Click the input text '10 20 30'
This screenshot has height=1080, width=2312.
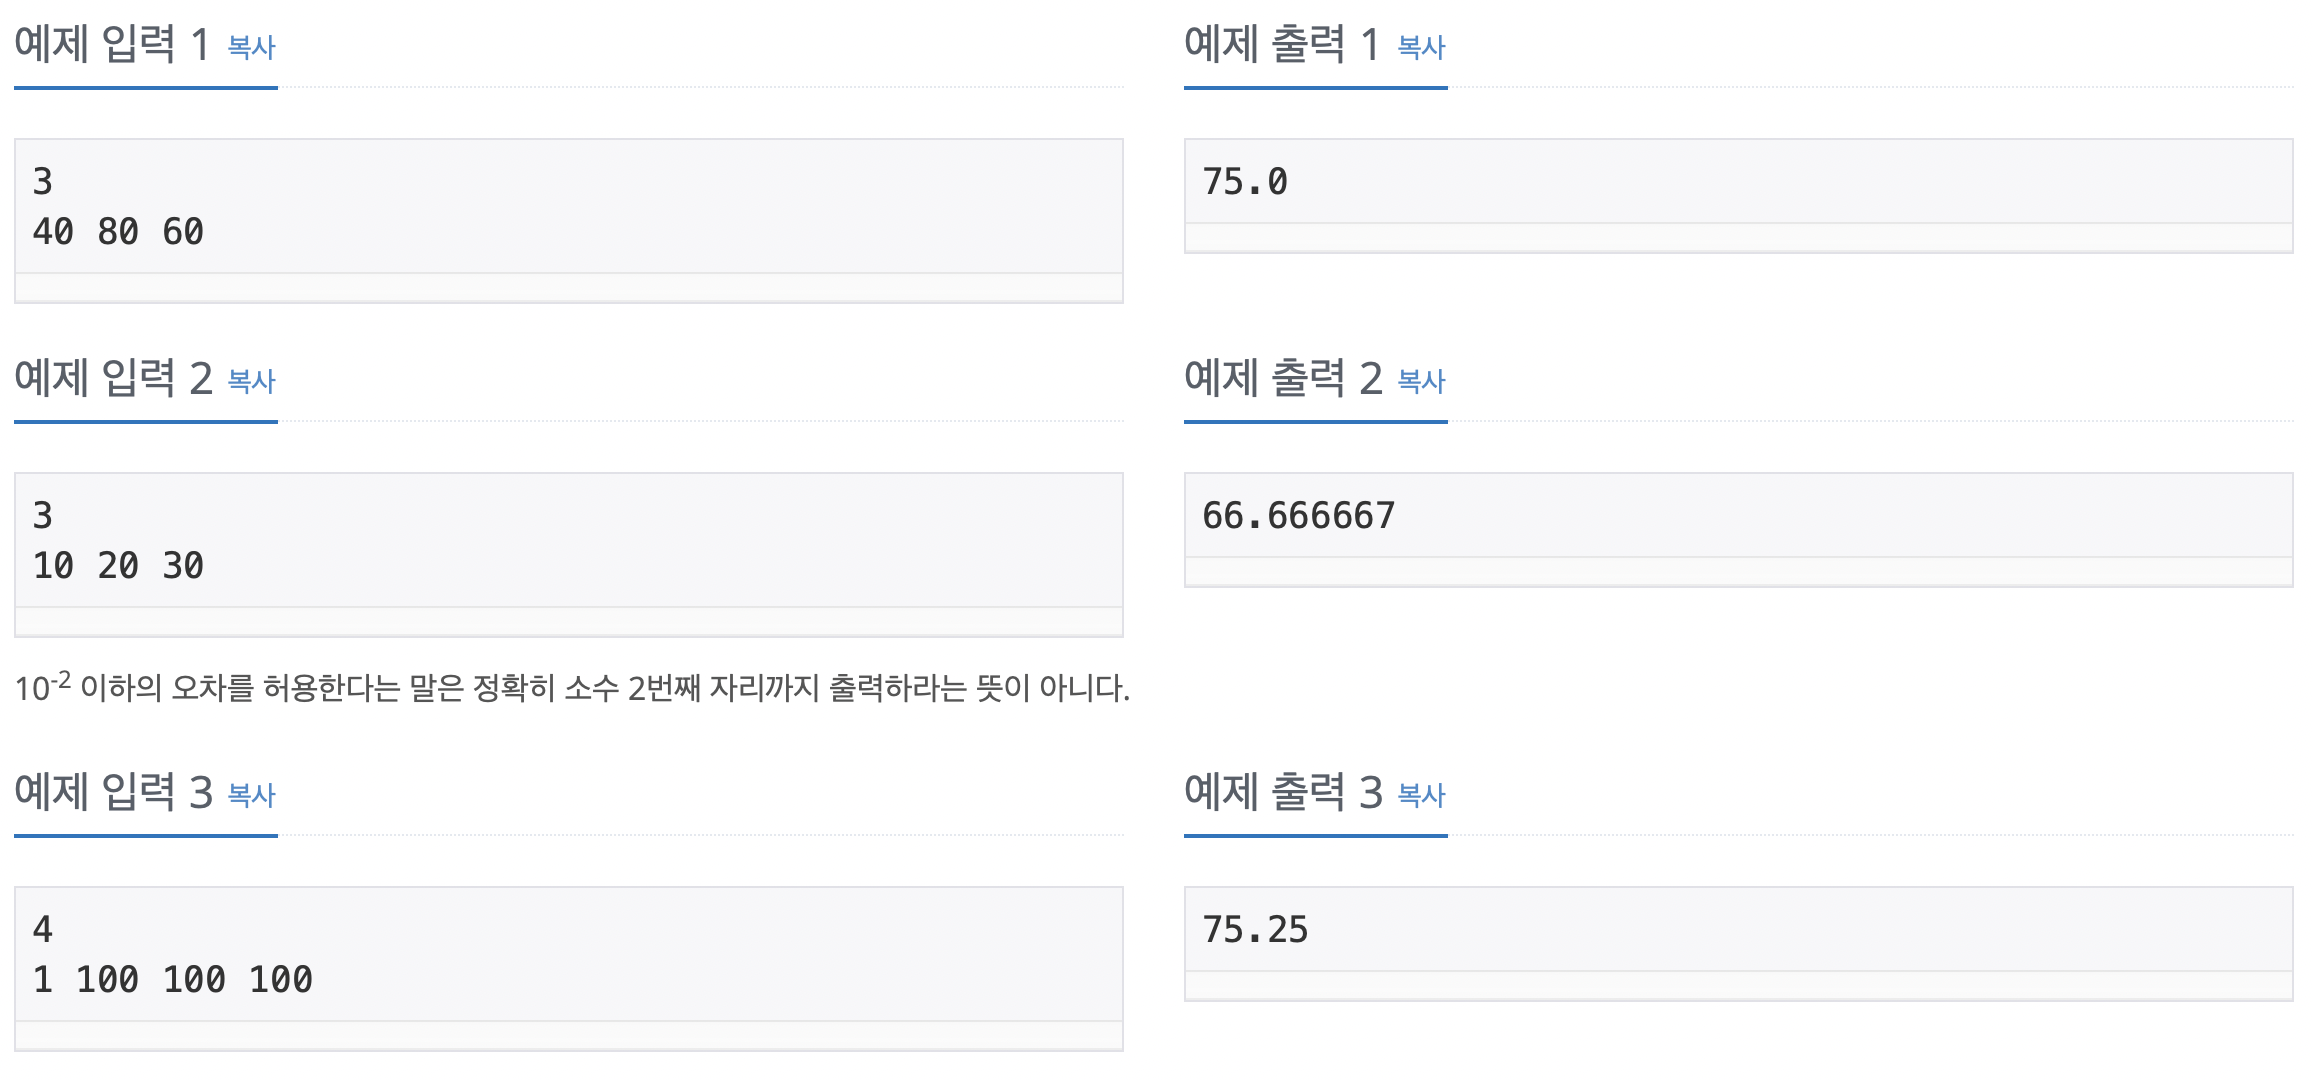click(118, 566)
